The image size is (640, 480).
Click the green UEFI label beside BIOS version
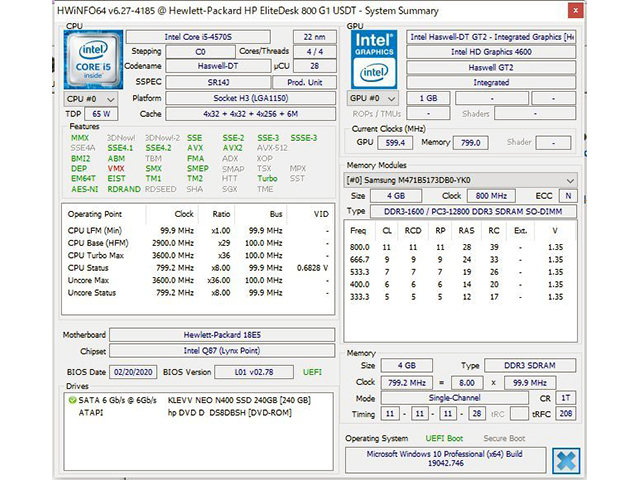pyautogui.click(x=312, y=372)
